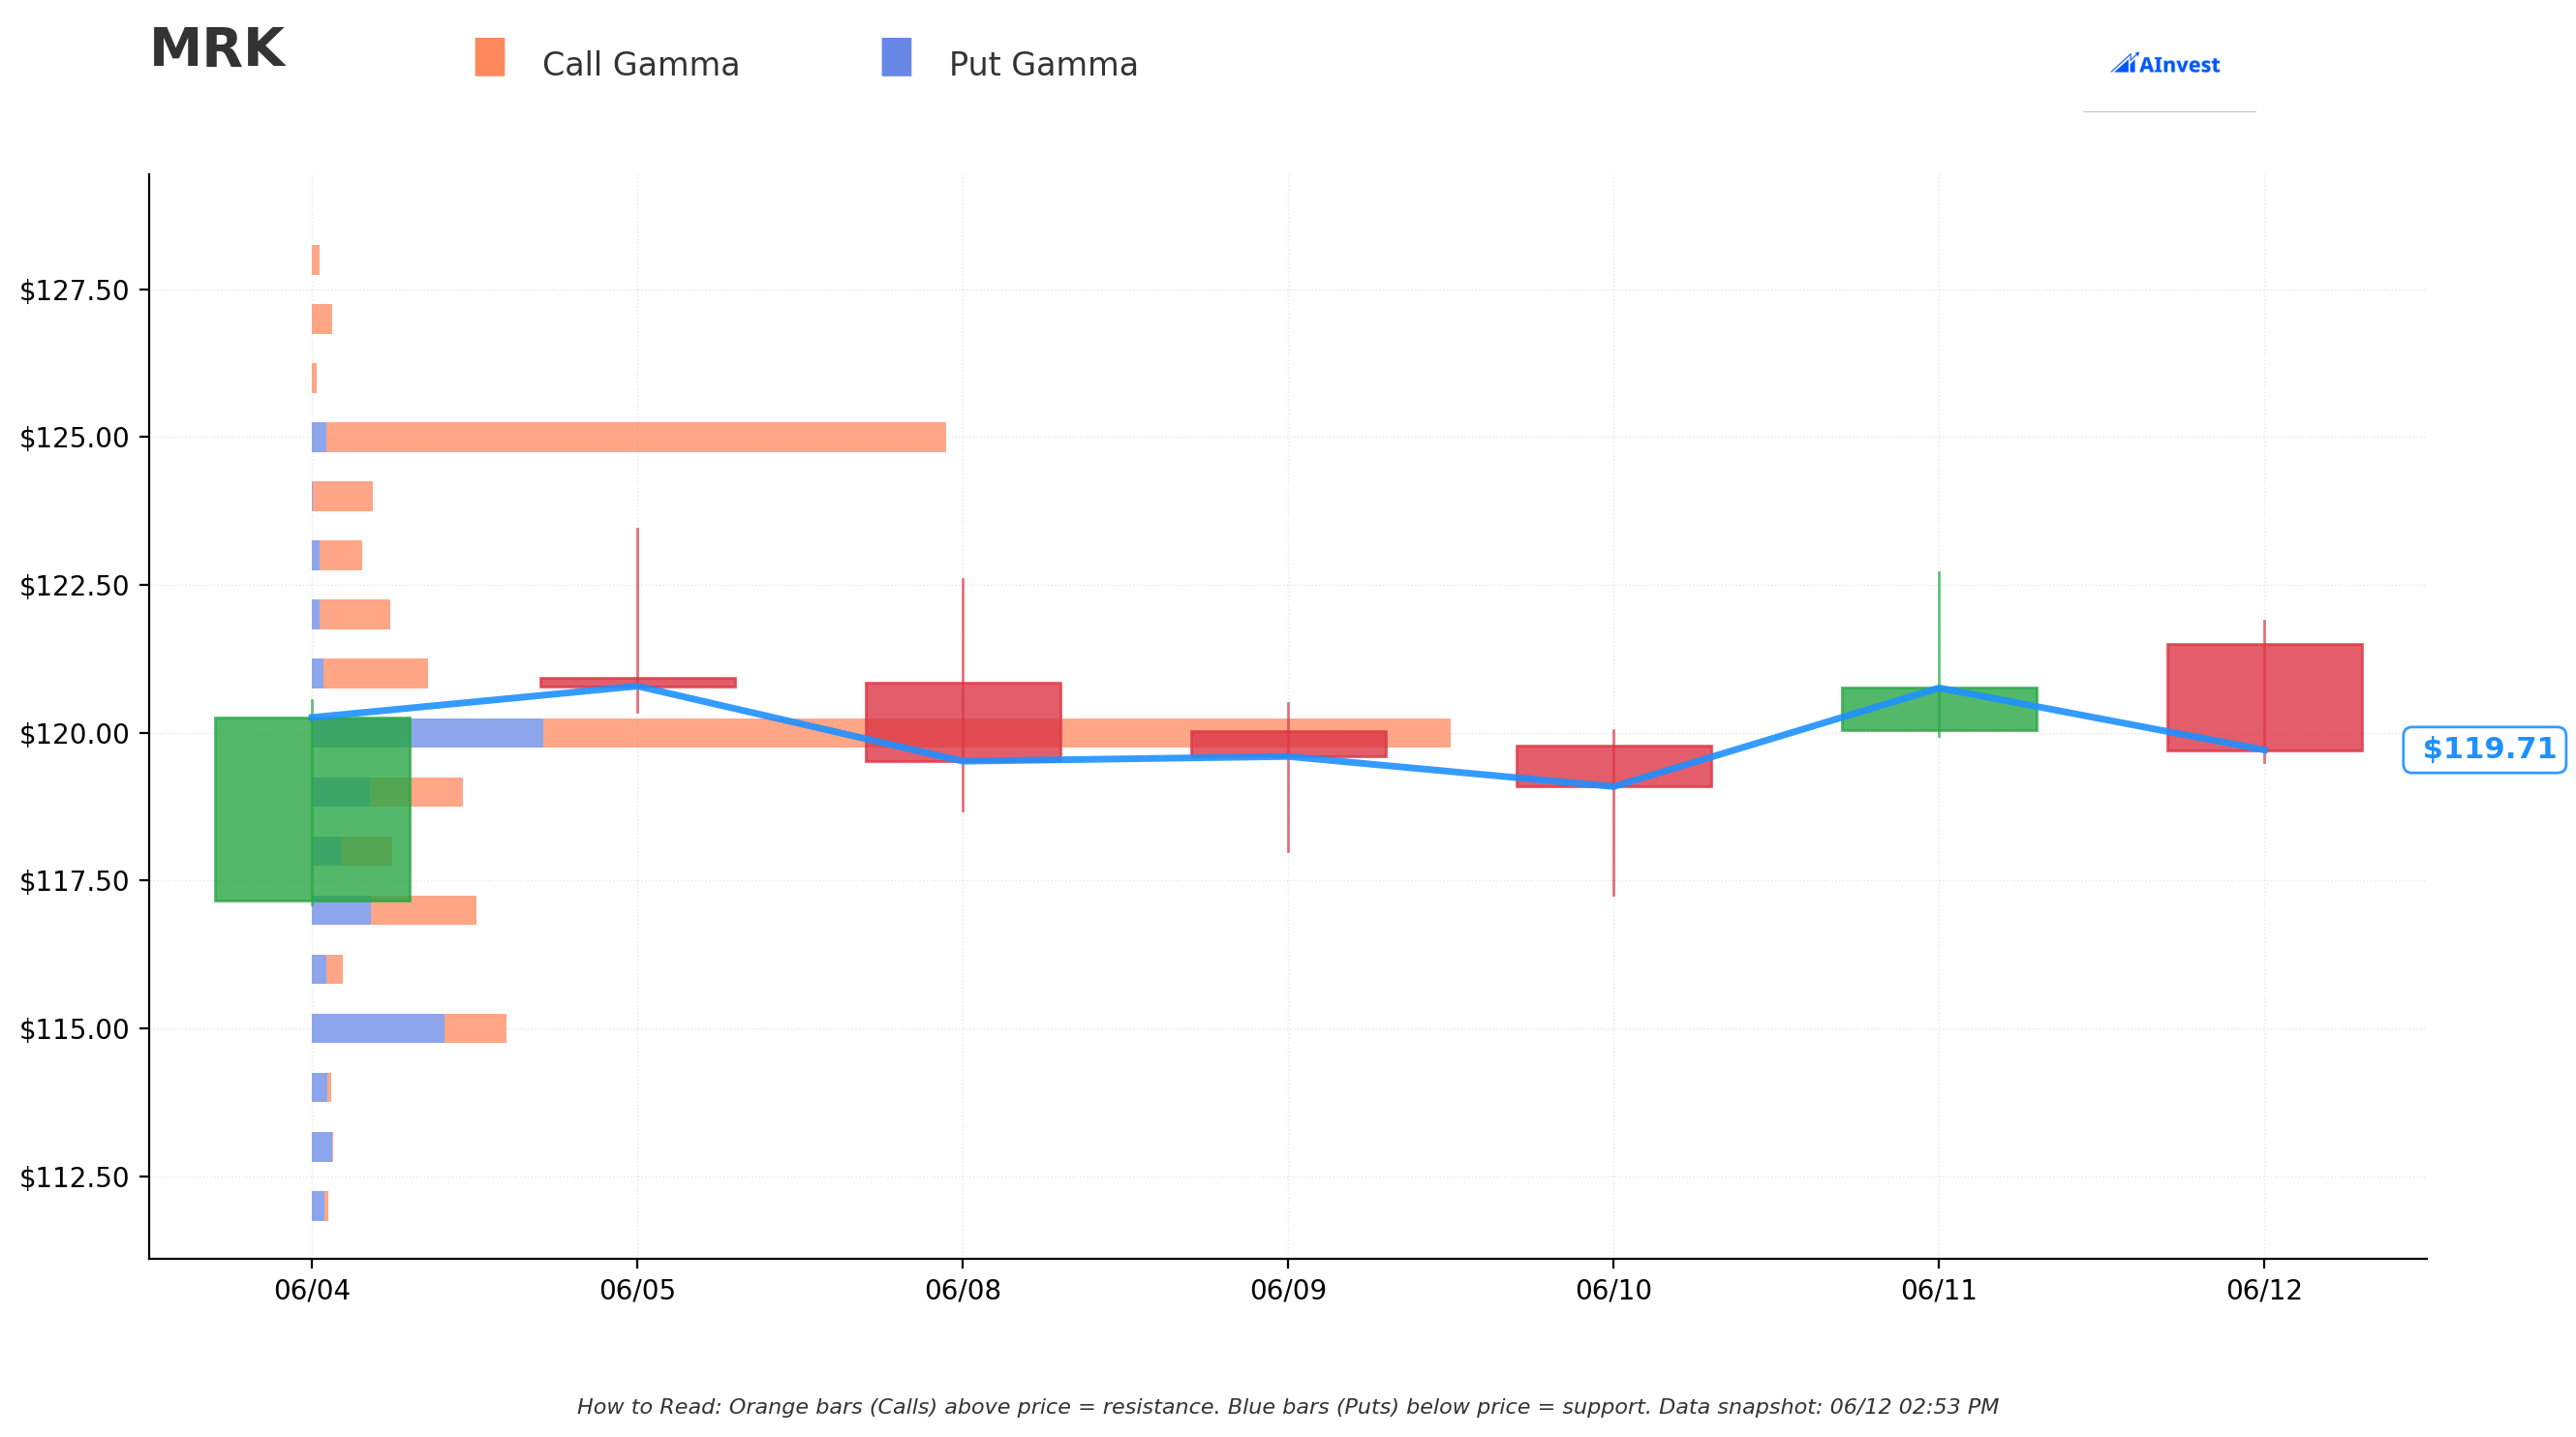Screen dimensions: 2576x1437
Task: Select the $127.50 y-axis label
Action: 74,291
